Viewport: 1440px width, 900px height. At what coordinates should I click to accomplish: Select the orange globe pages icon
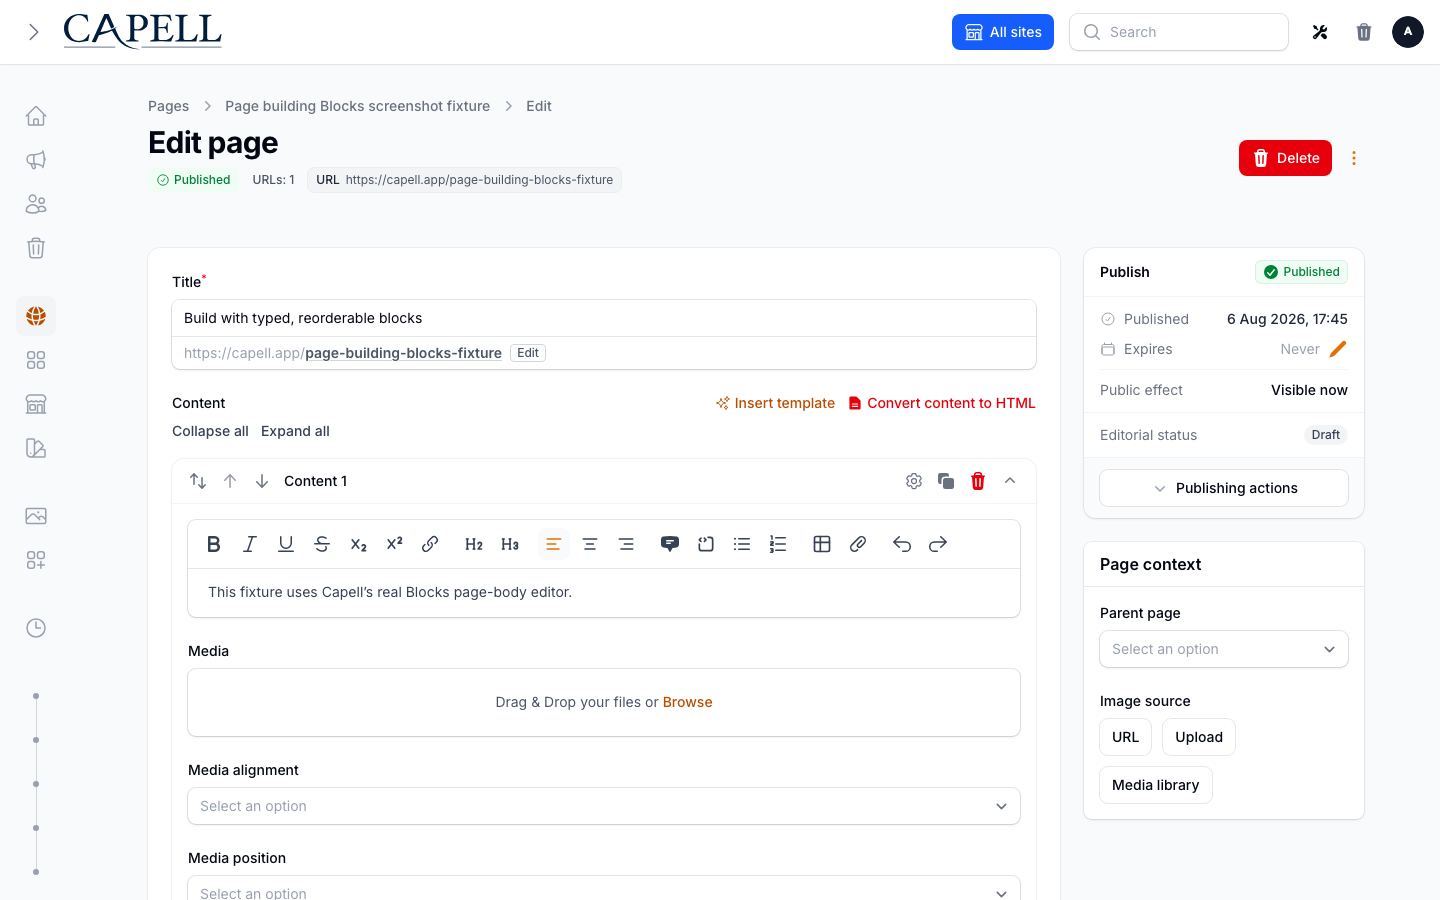click(36, 316)
